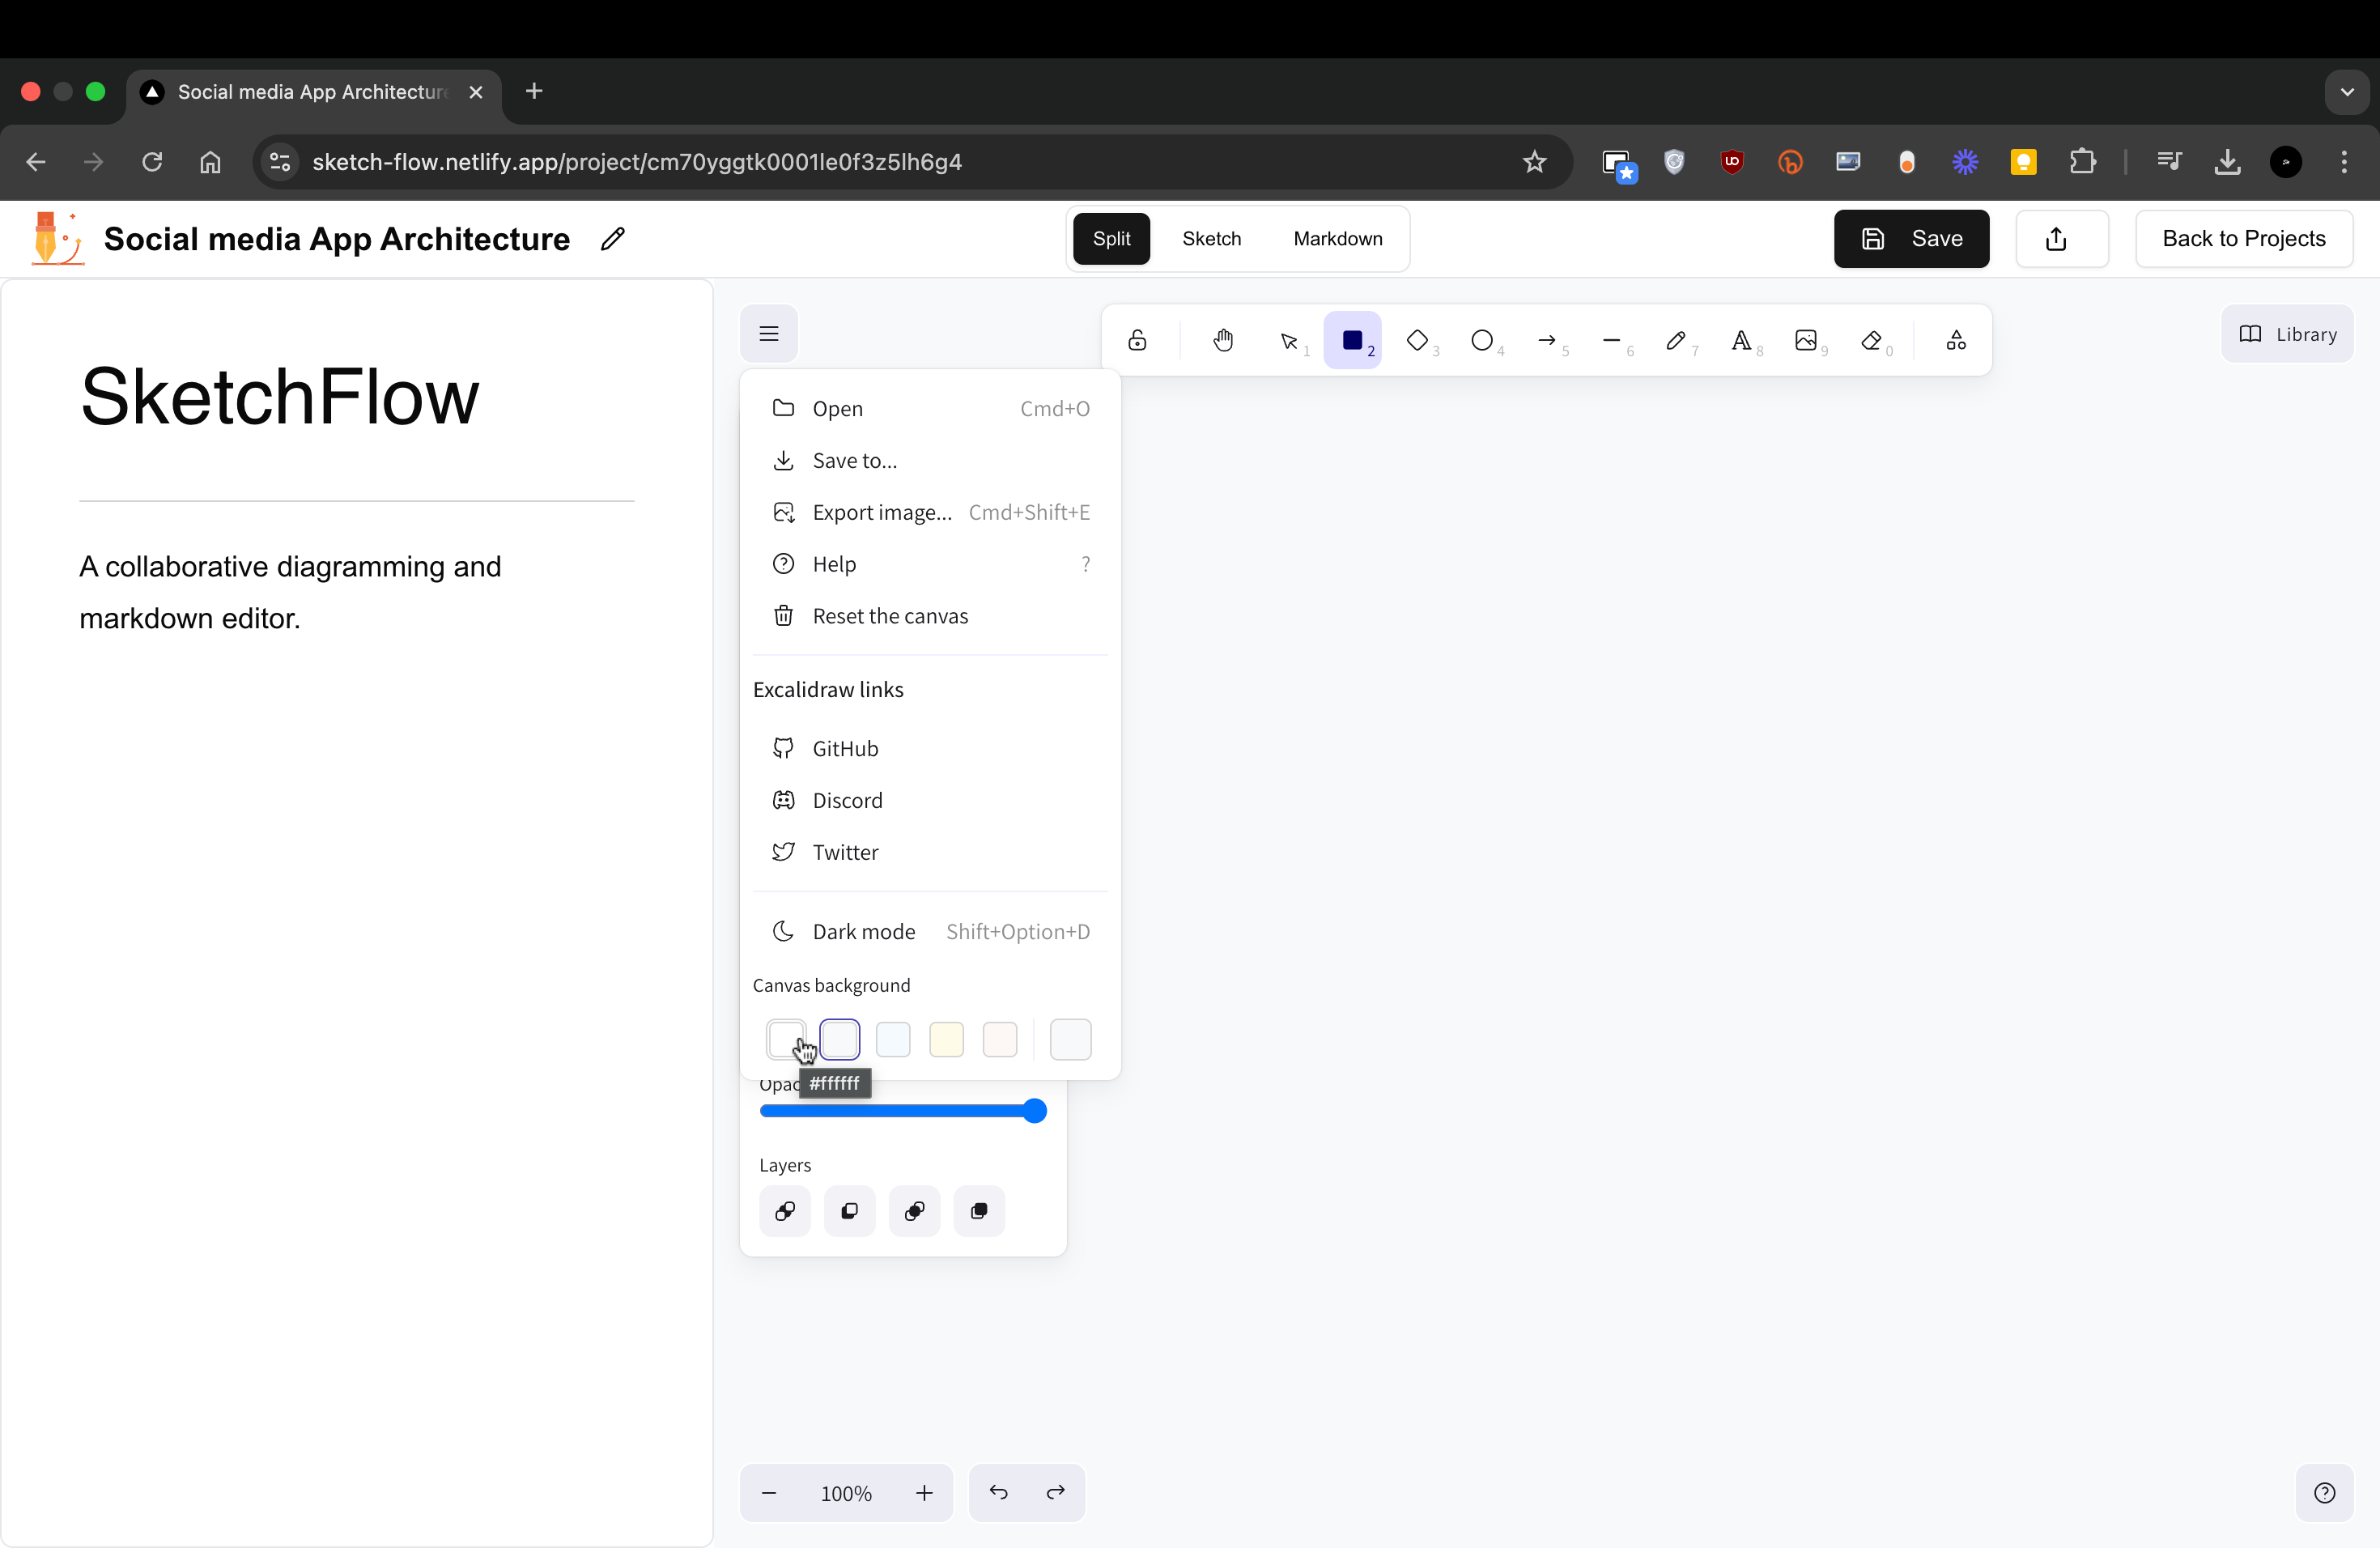The width and height of the screenshot is (2380, 1548).
Task: Toggle the keep-tool-active lock icon
Action: [x=1137, y=340]
